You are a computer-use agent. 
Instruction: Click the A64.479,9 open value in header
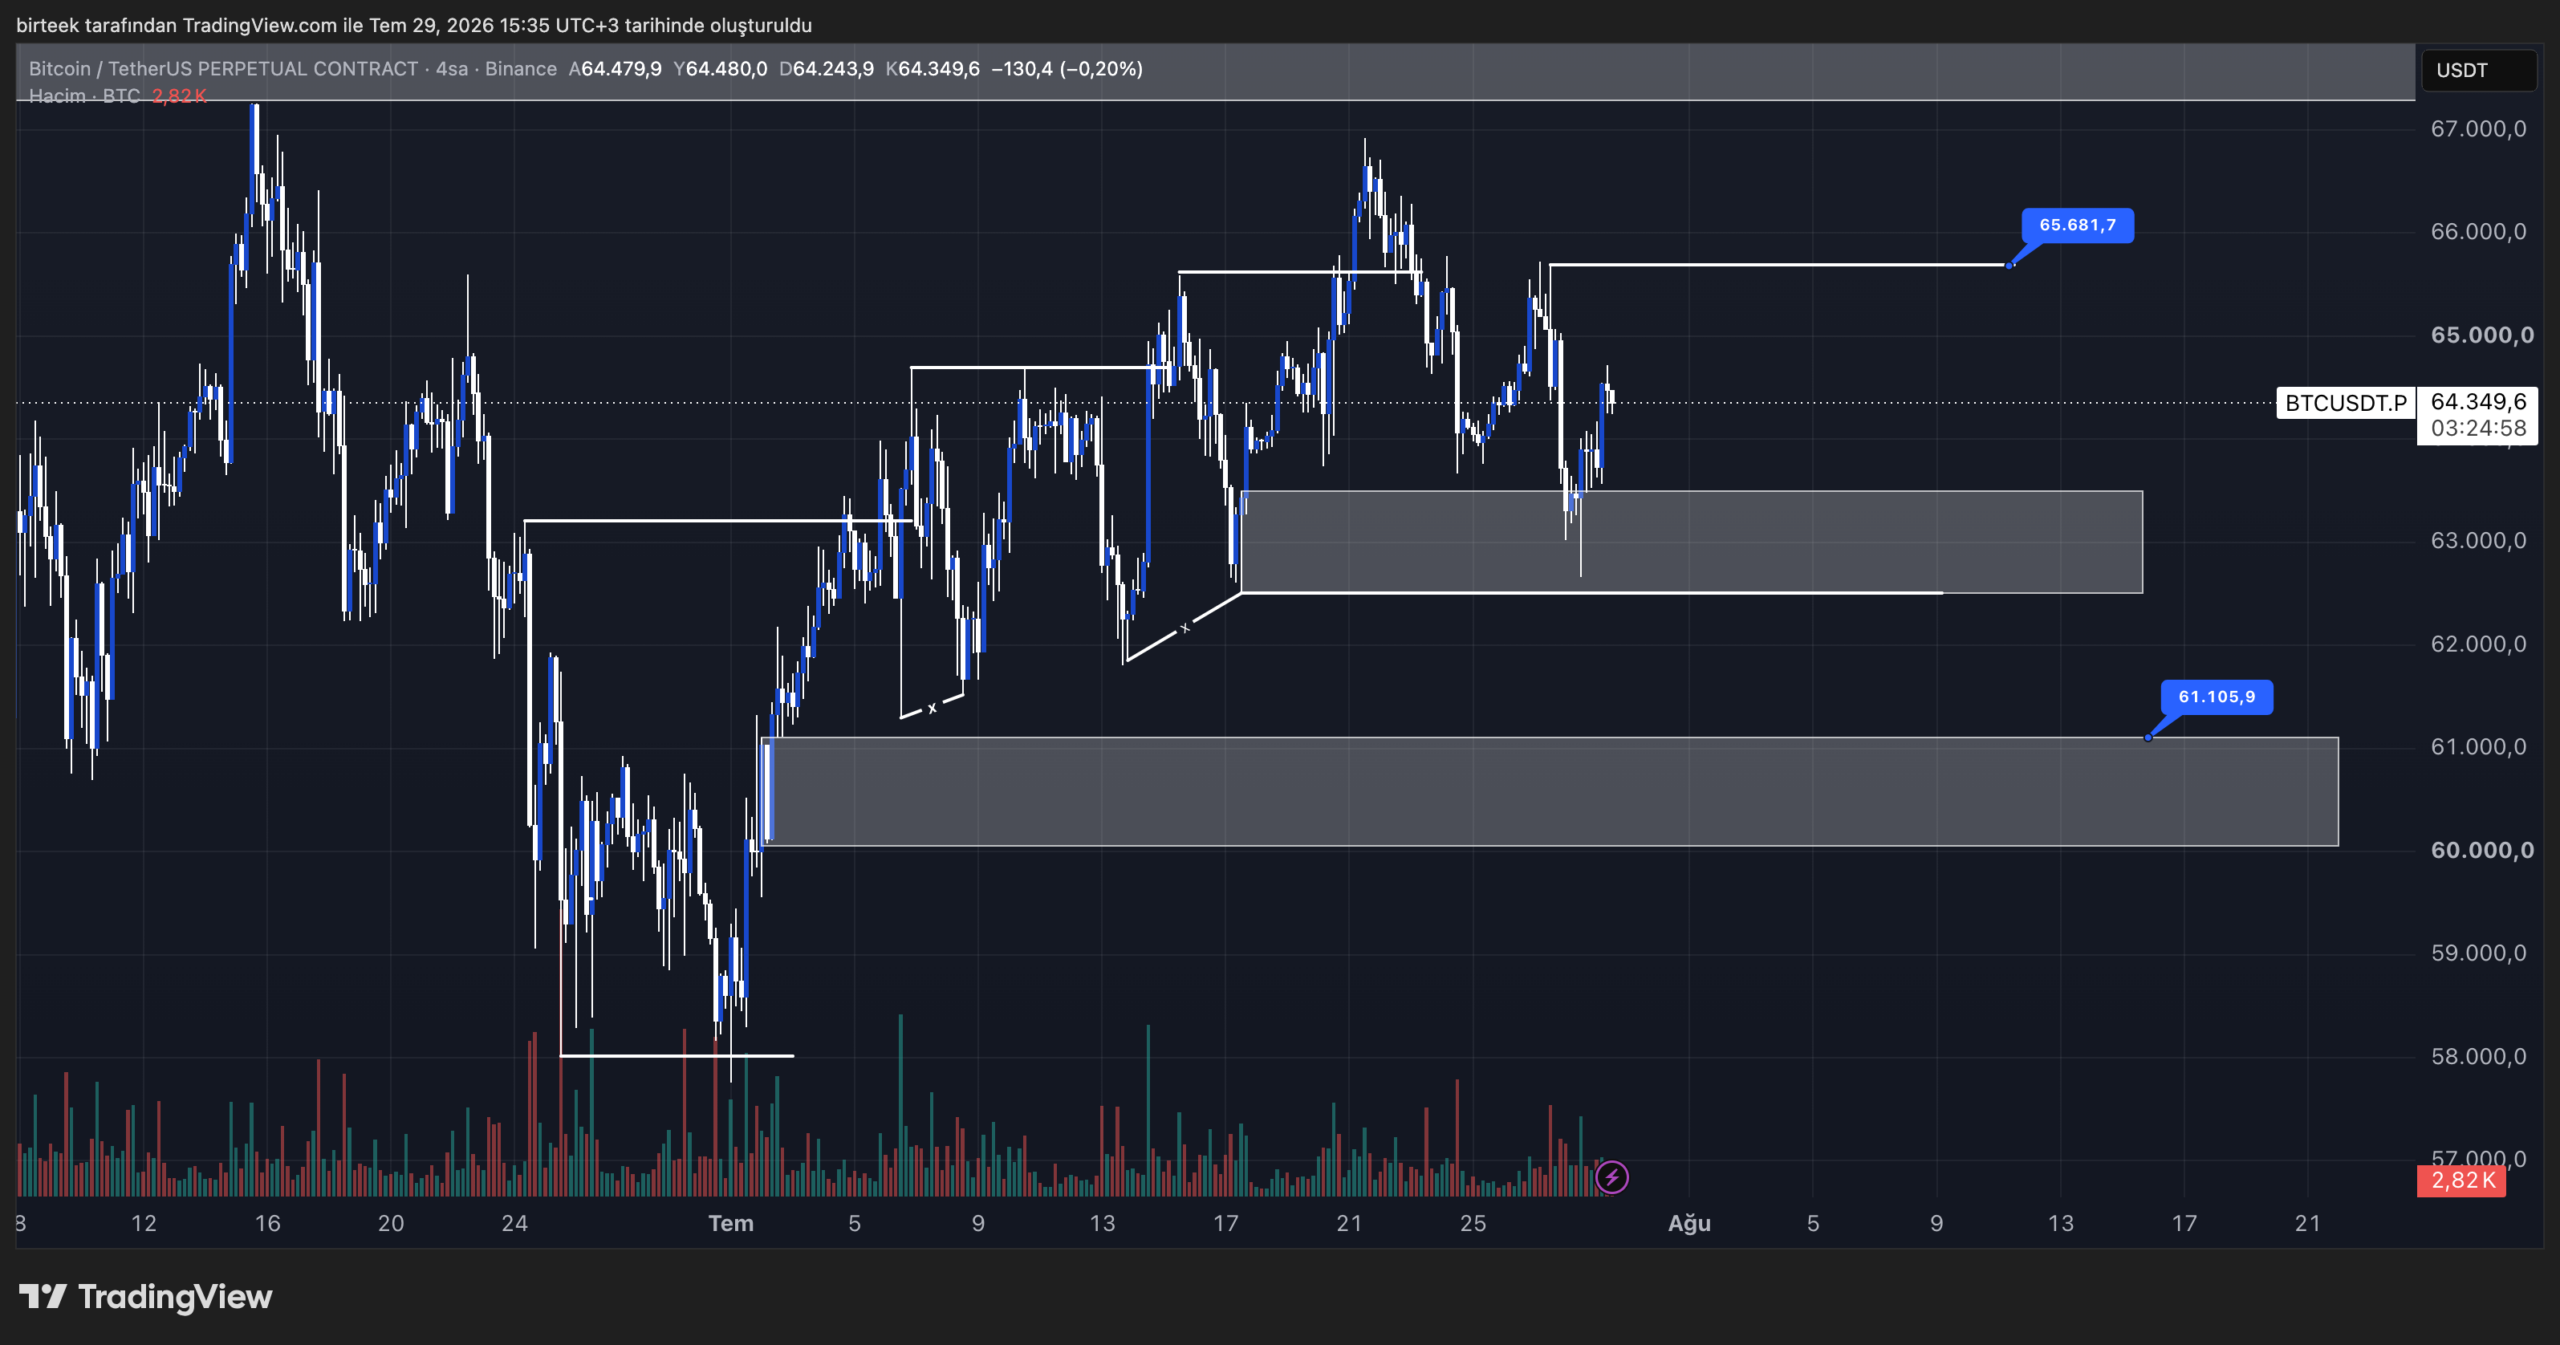615,68
